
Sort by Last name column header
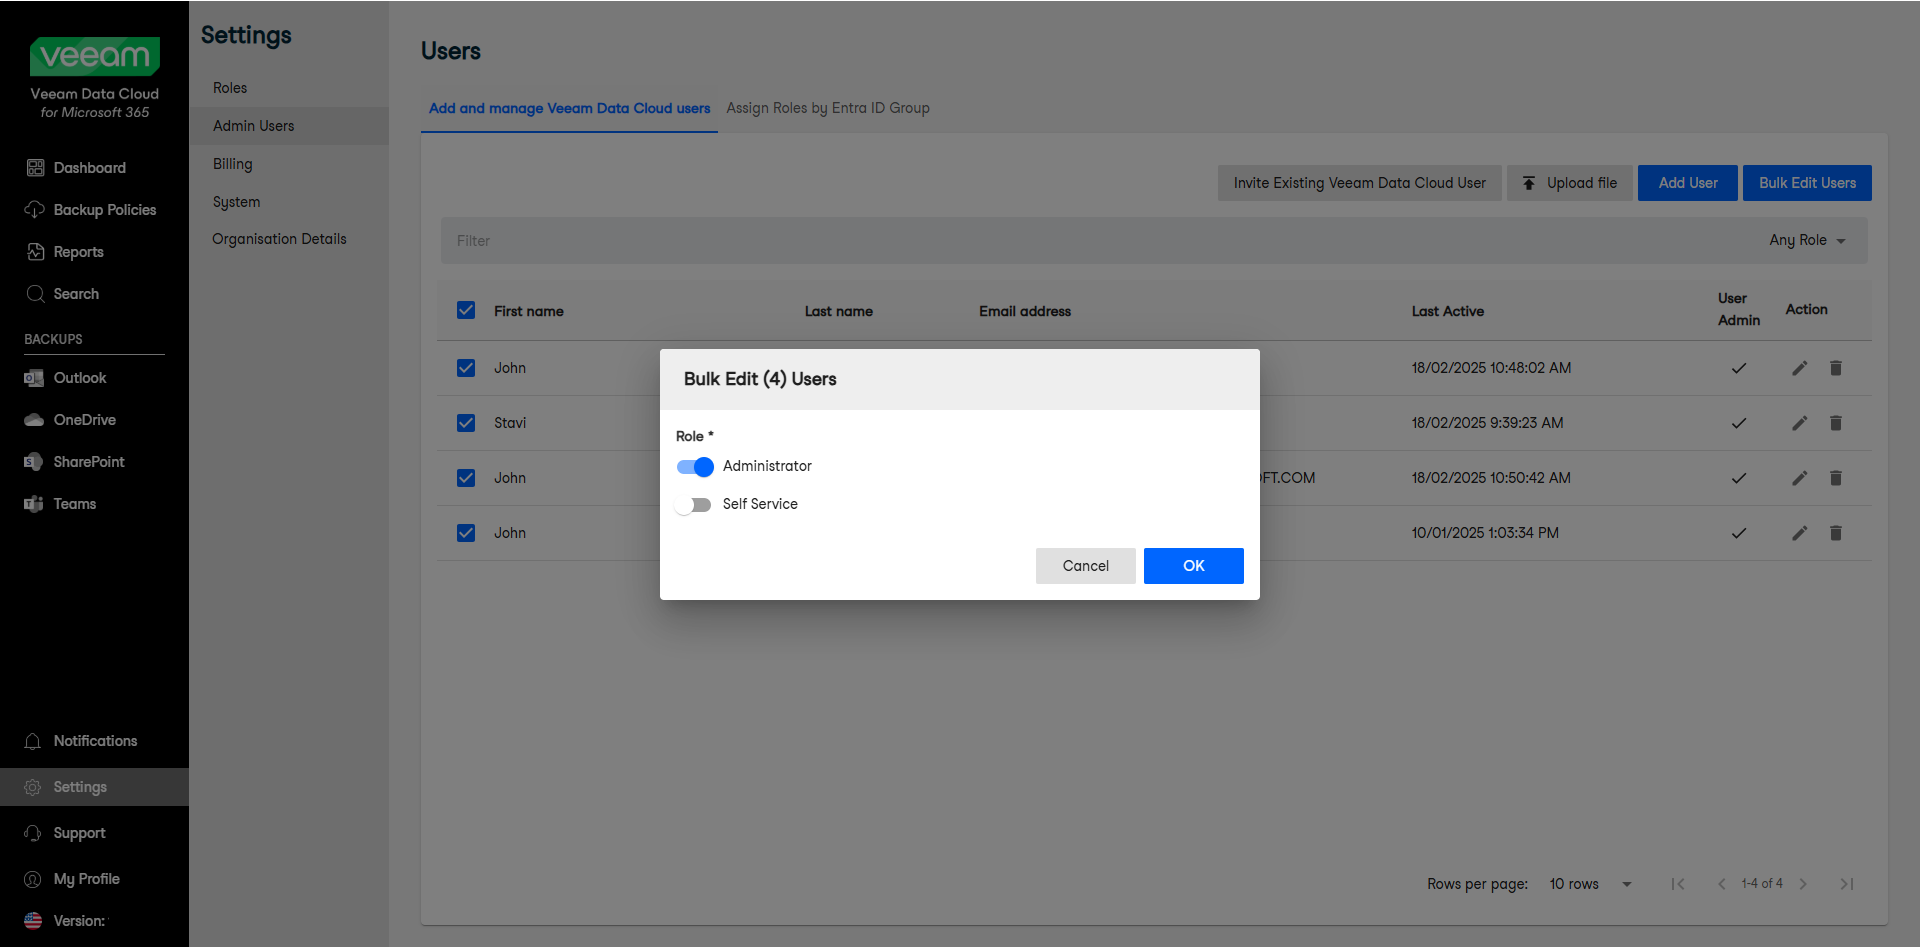coord(839,311)
